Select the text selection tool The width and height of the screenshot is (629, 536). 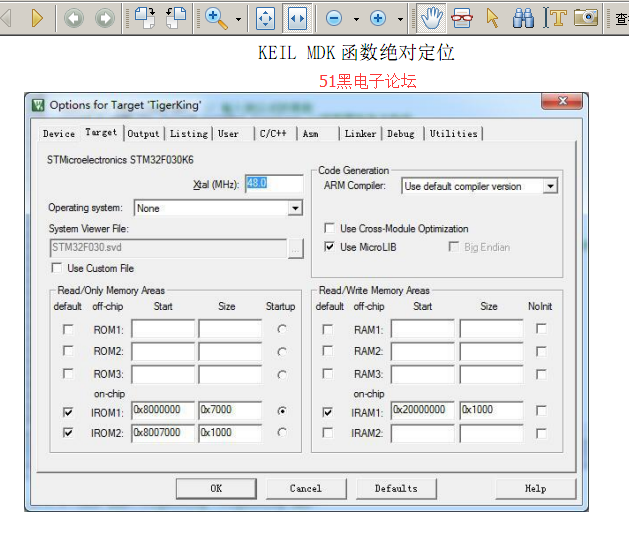555,18
